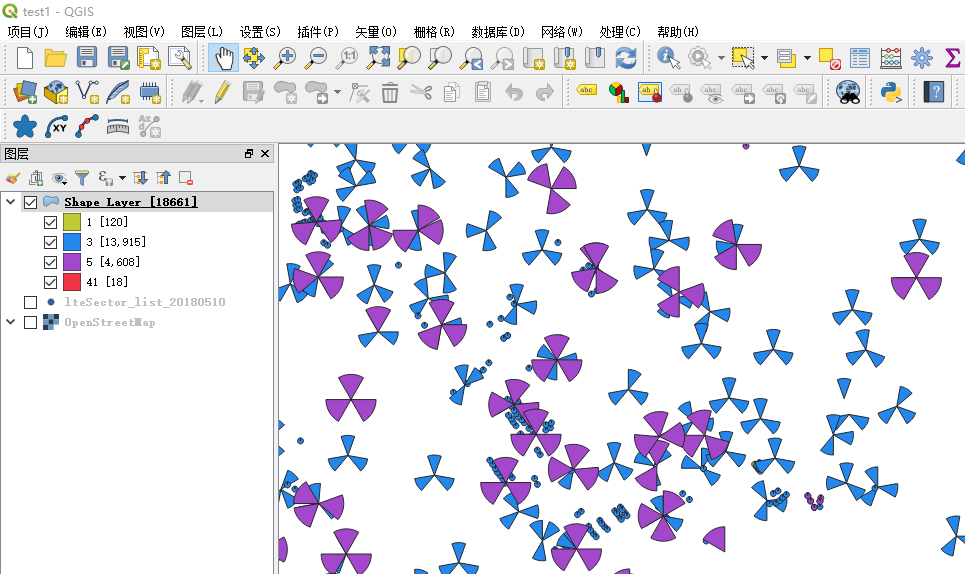Image resolution: width=965 pixels, height=574 pixels.
Task: Open dropdown beside the select by form icon
Action: pyautogui.click(x=807, y=58)
